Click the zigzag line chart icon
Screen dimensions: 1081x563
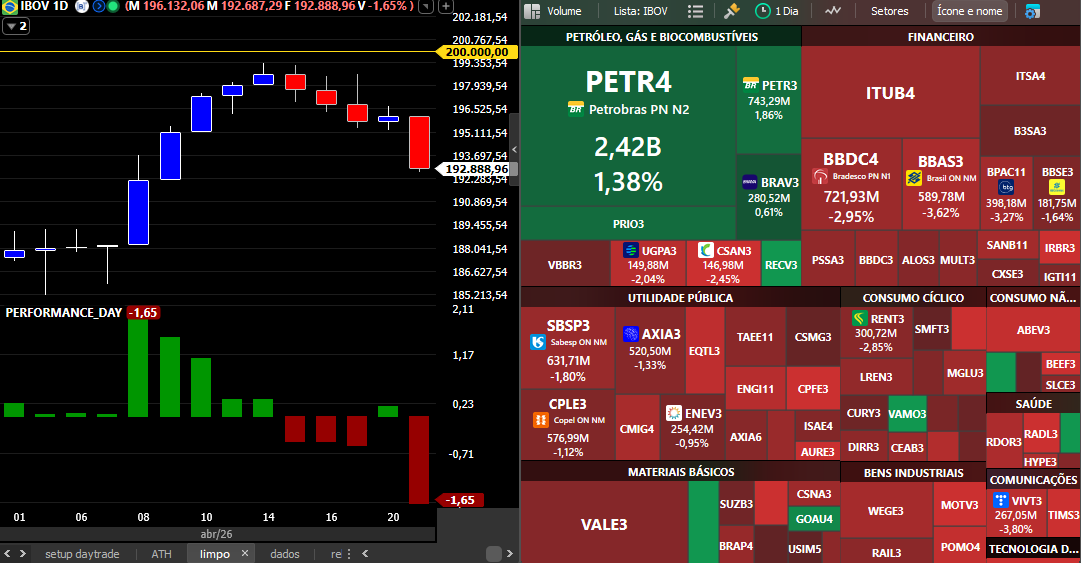tap(833, 11)
